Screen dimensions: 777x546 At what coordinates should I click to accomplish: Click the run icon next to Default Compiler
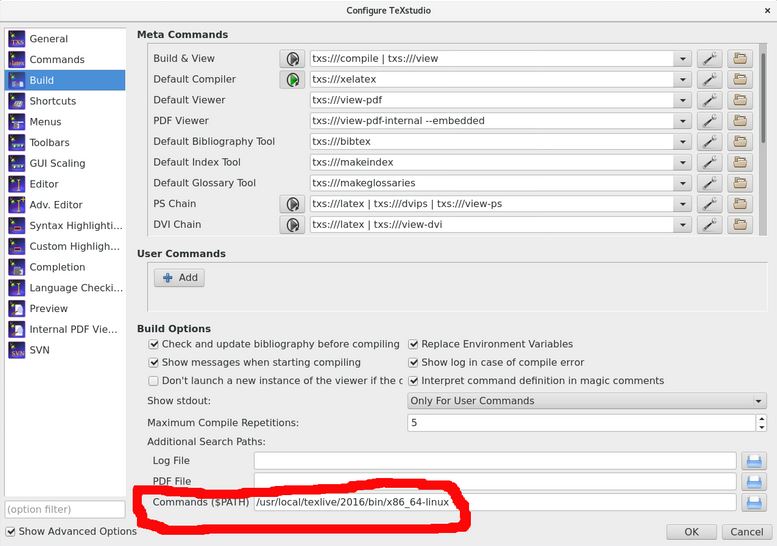click(x=292, y=80)
